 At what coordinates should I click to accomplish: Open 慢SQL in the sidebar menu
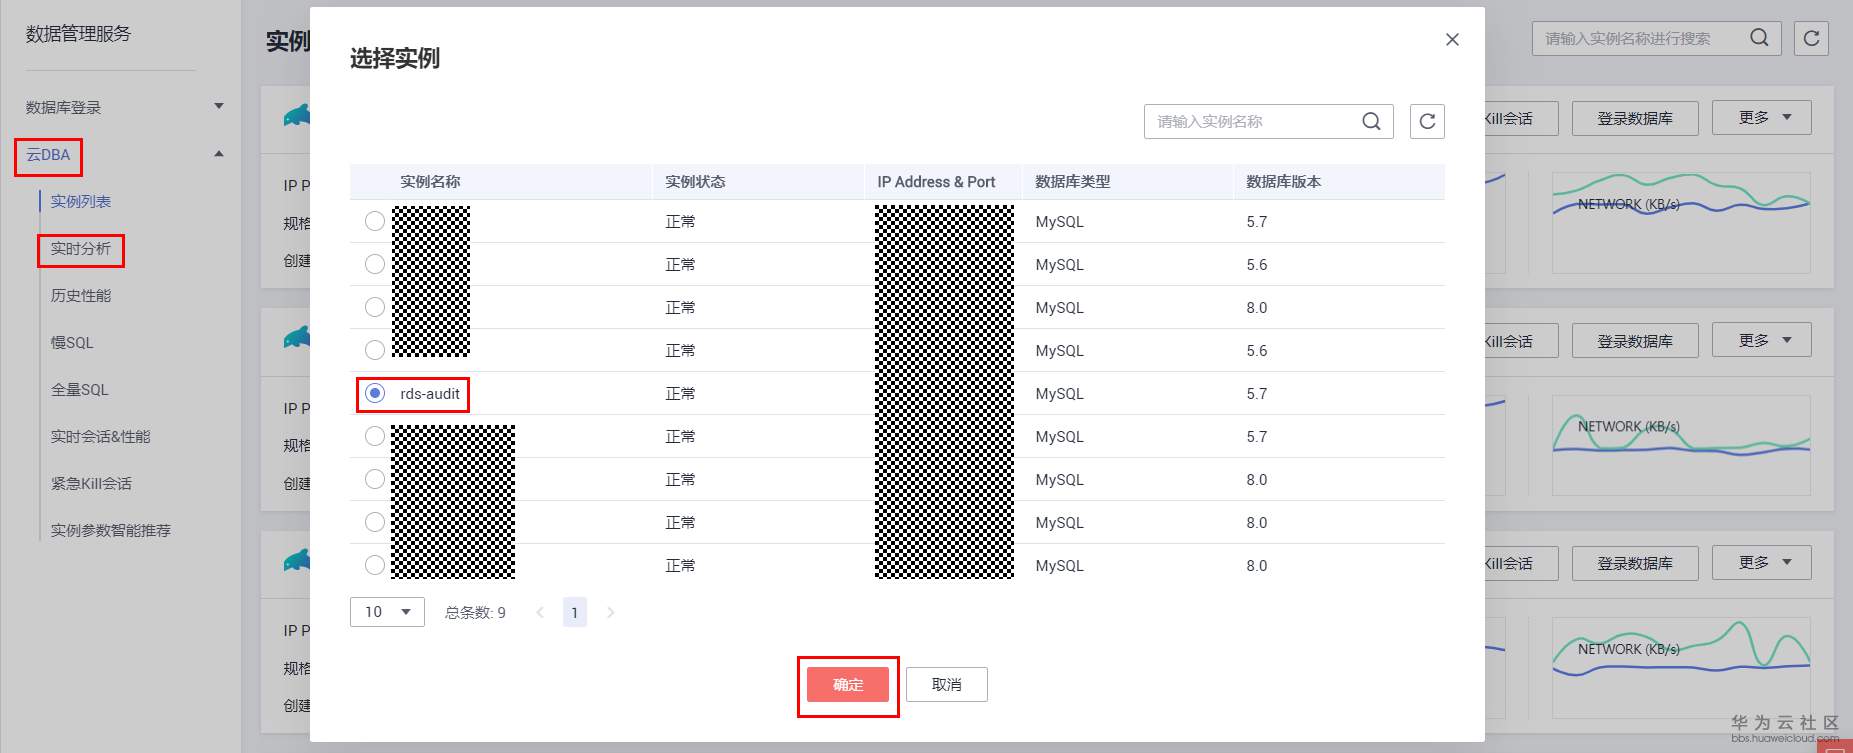click(72, 342)
